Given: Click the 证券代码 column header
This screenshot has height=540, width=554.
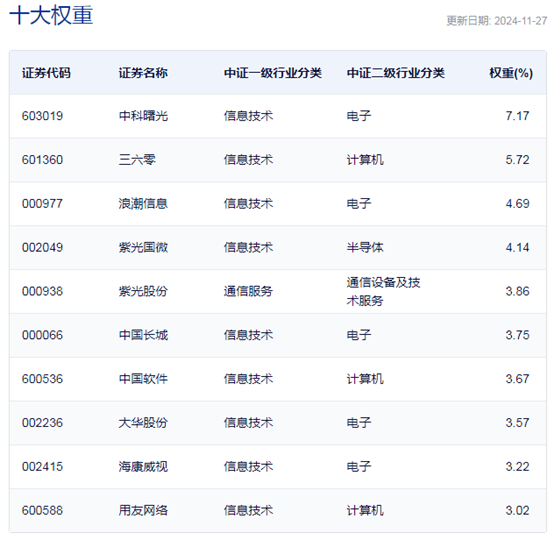Looking at the screenshot, I should tap(46, 73).
